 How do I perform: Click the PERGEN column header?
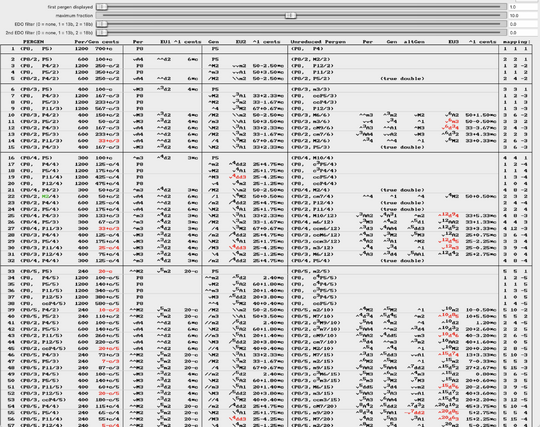coord(33,42)
